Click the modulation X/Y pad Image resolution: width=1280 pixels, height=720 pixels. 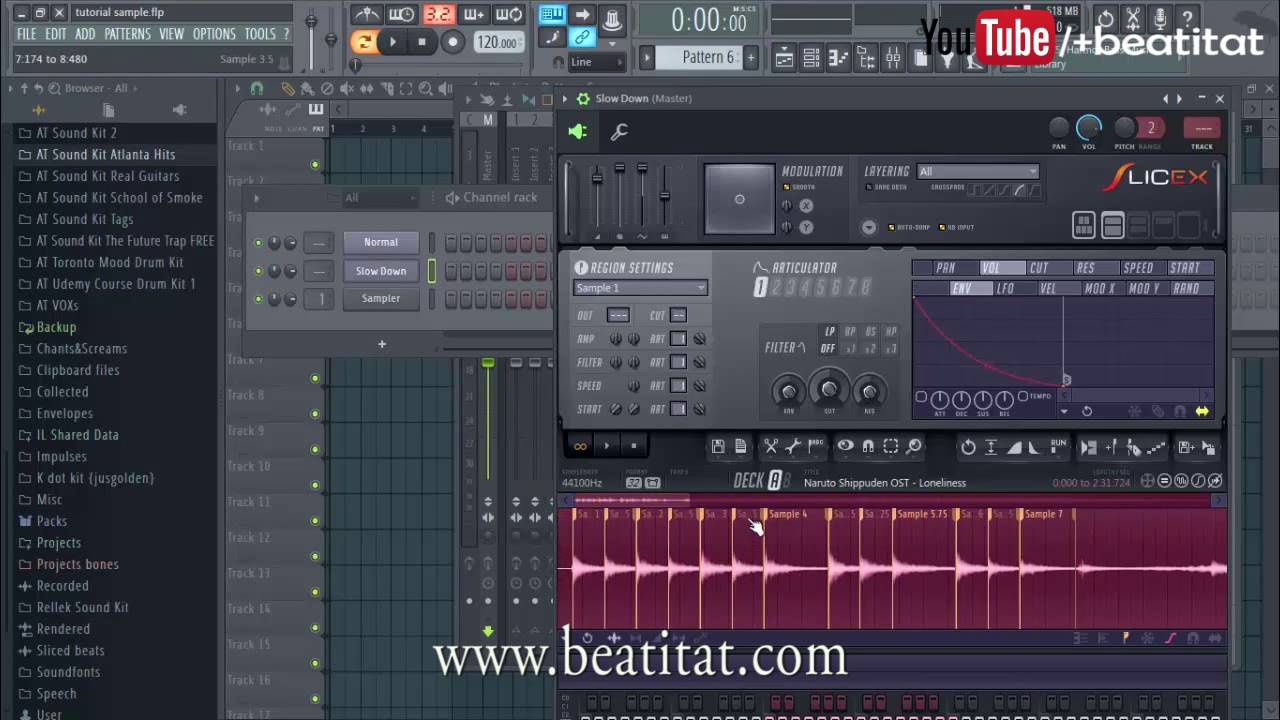(739, 198)
